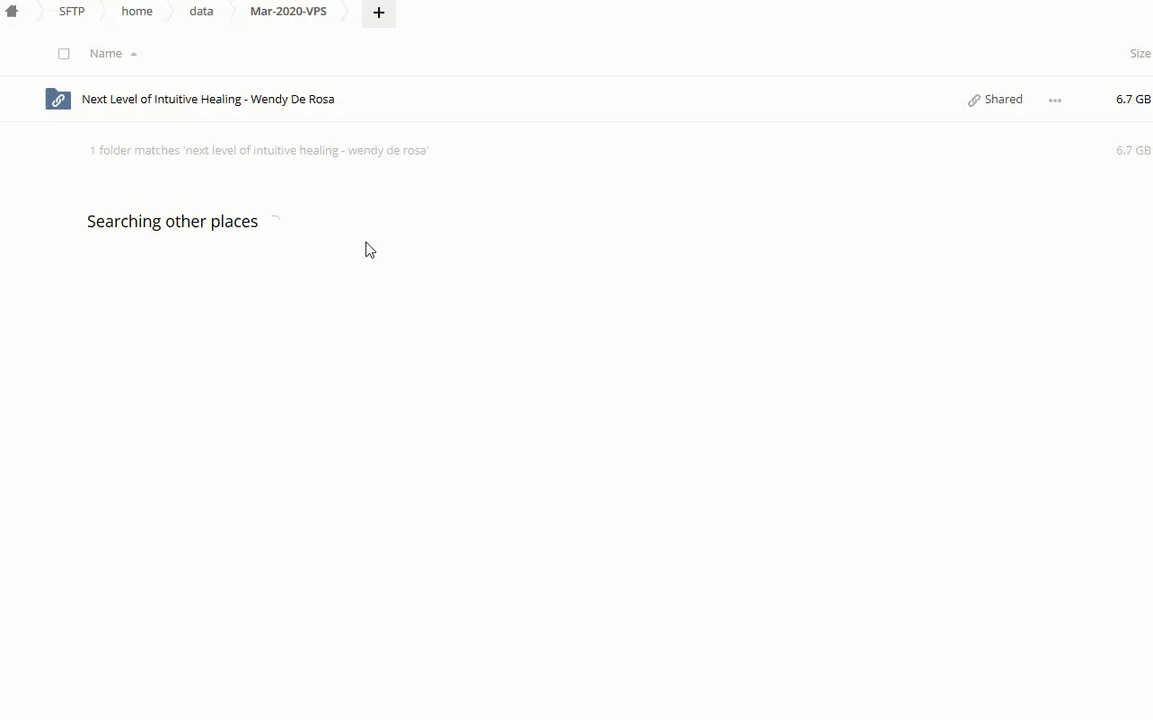Open the Next Level of Intuitive Healing folder
Viewport: 1153px width, 720px height.
pos(208,99)
